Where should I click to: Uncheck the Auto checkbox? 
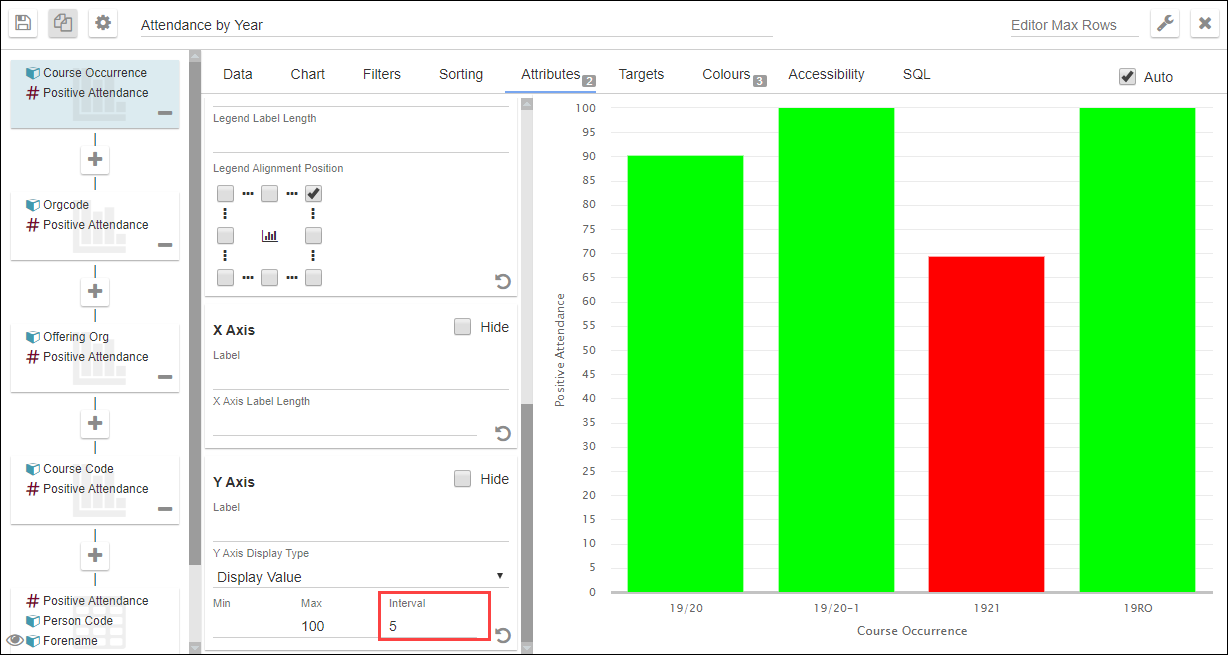(x=1128, y=75)
